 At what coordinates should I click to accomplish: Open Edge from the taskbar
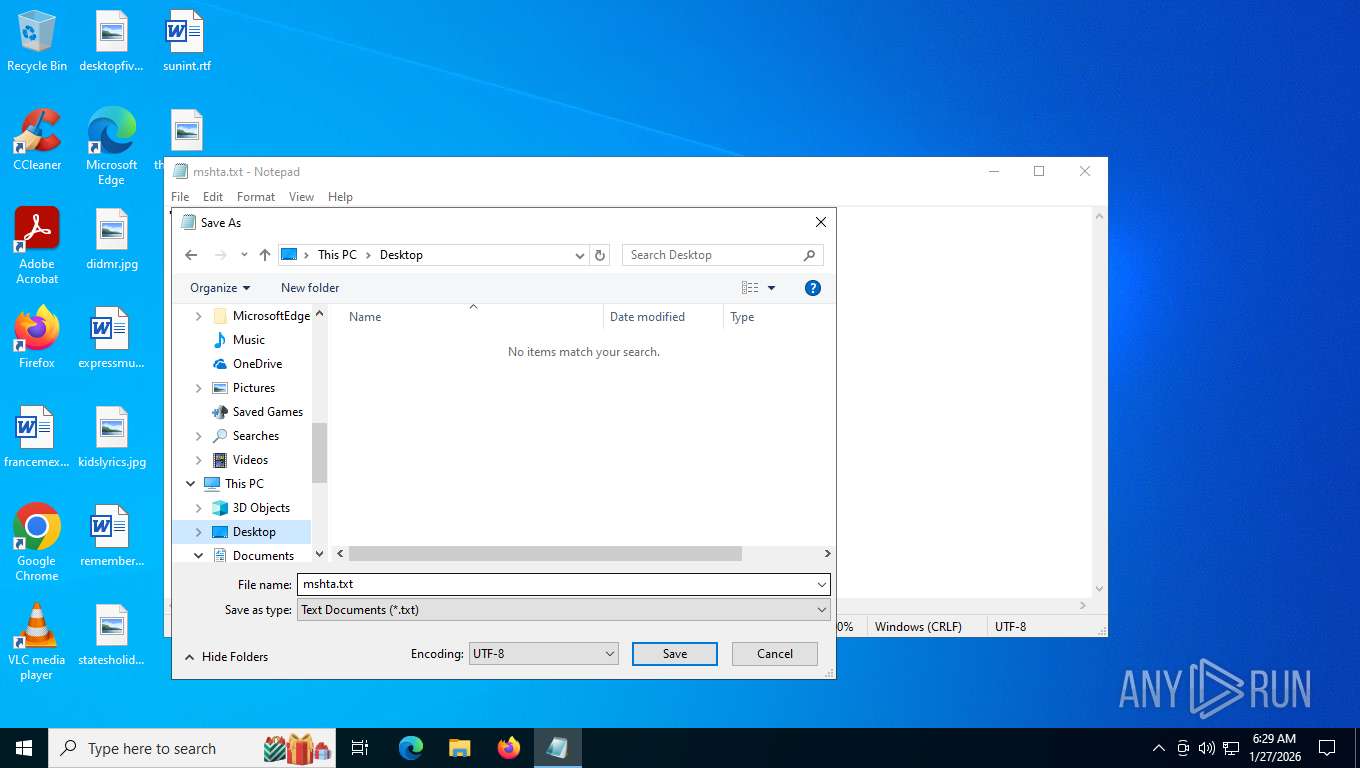[410, 748]
